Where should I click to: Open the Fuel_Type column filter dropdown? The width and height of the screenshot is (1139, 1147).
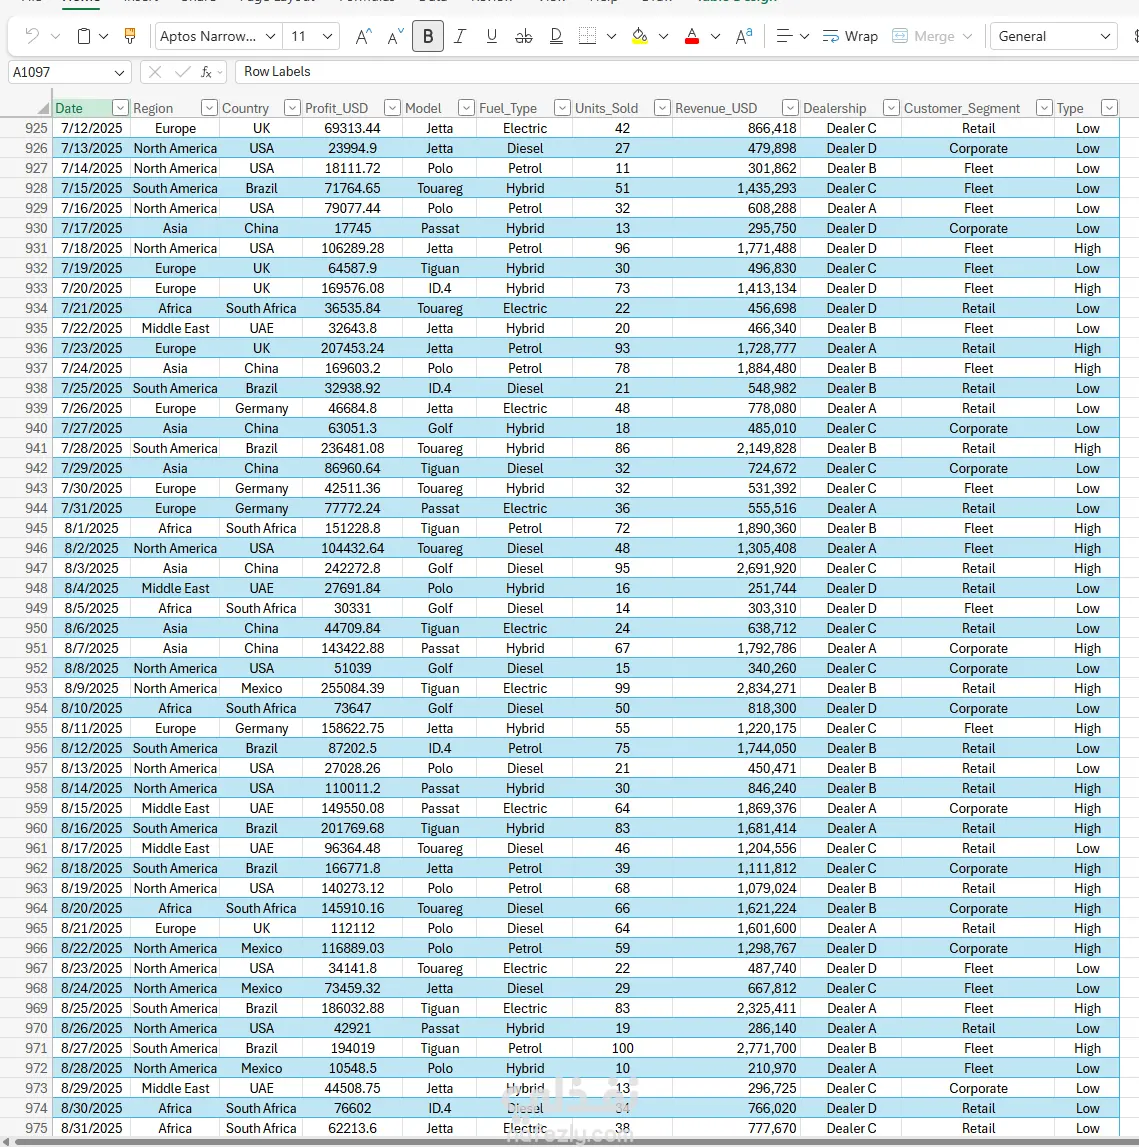click(562, 108)
